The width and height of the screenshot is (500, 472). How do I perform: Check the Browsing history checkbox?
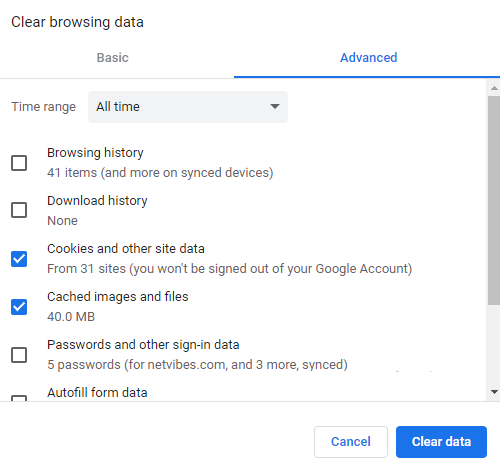(x=19, y=163)
